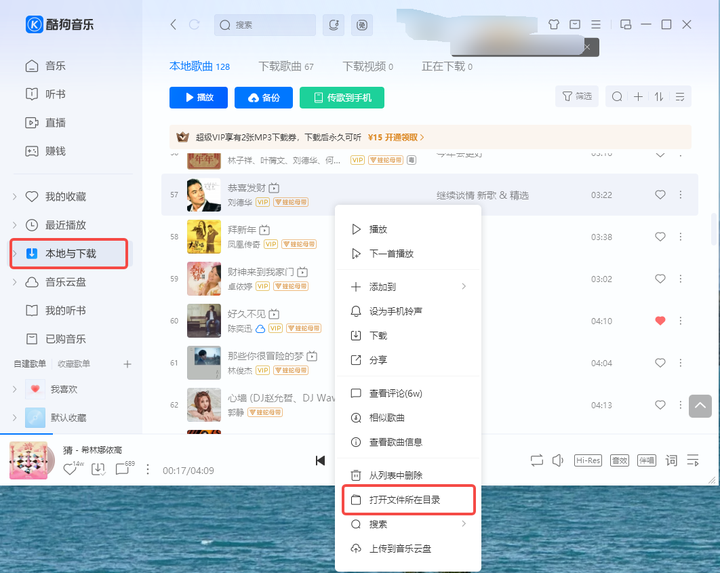
Task: Click inside the top 搜索 field
Action: click(x=265, y=25)
